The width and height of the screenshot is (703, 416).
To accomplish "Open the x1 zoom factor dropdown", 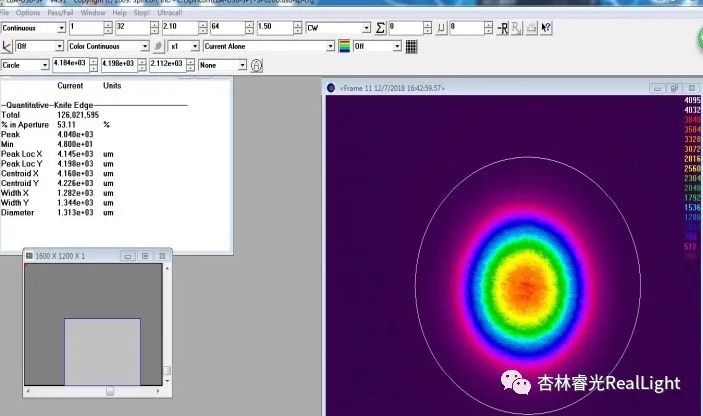I will [190, 46].
